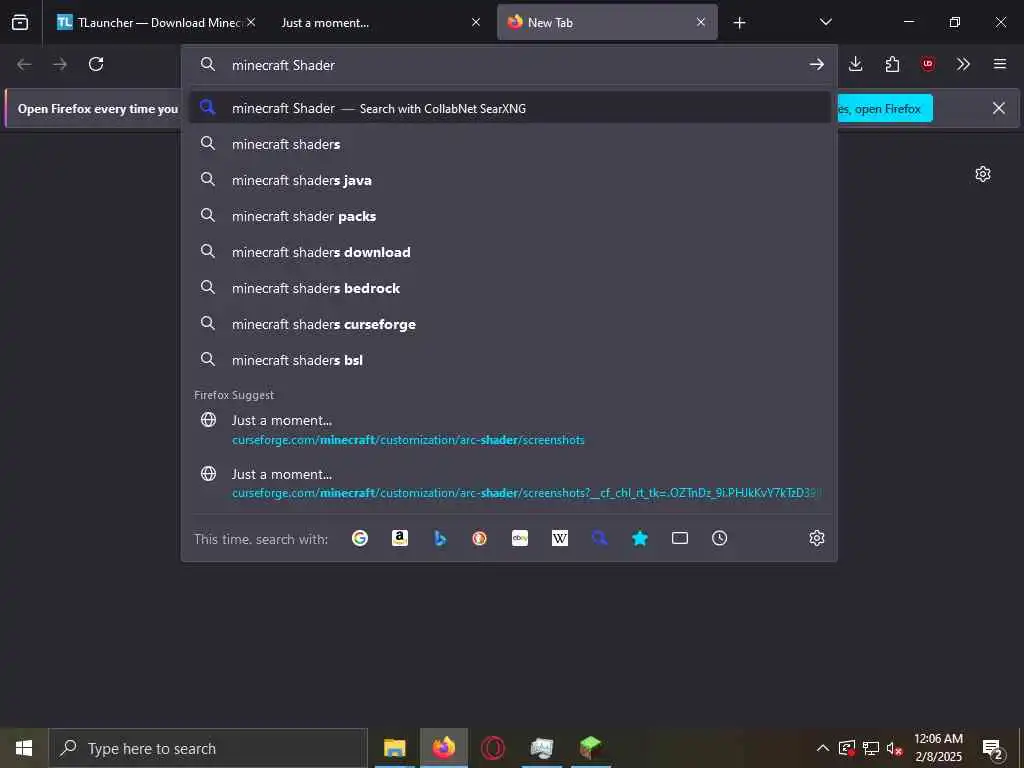
Task: Click the muted volume tray icon
Action: [x=894, y=748]
